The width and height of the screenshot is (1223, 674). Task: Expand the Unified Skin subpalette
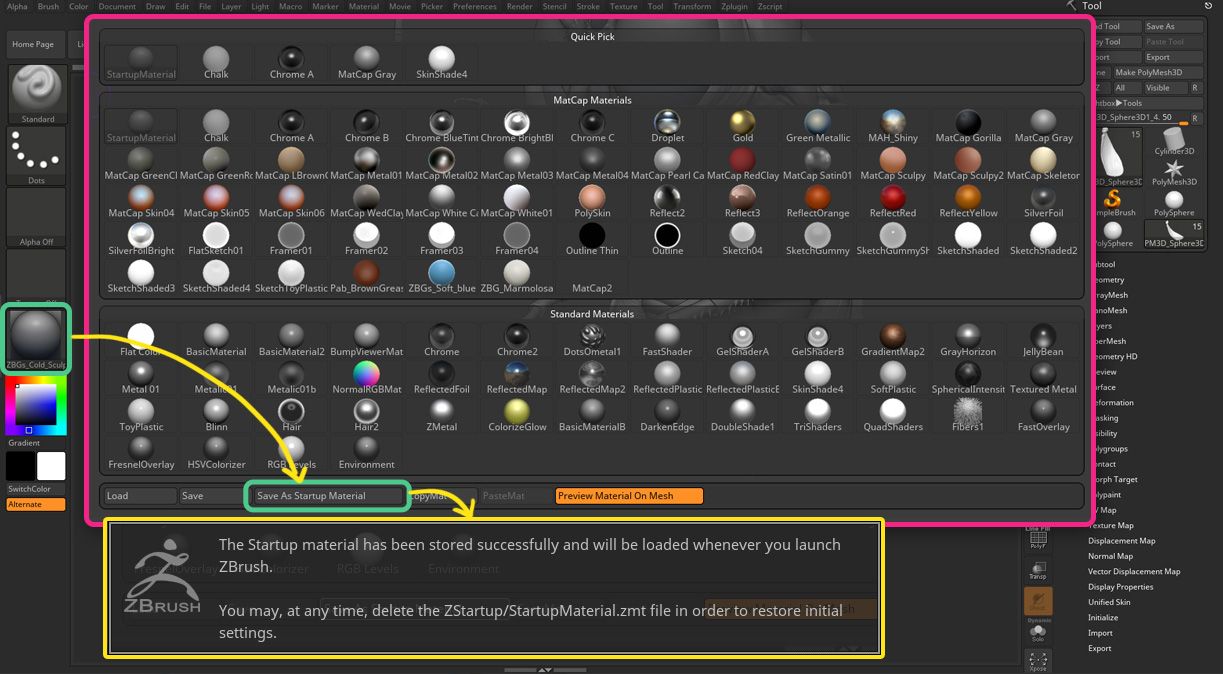(1109, 602)
